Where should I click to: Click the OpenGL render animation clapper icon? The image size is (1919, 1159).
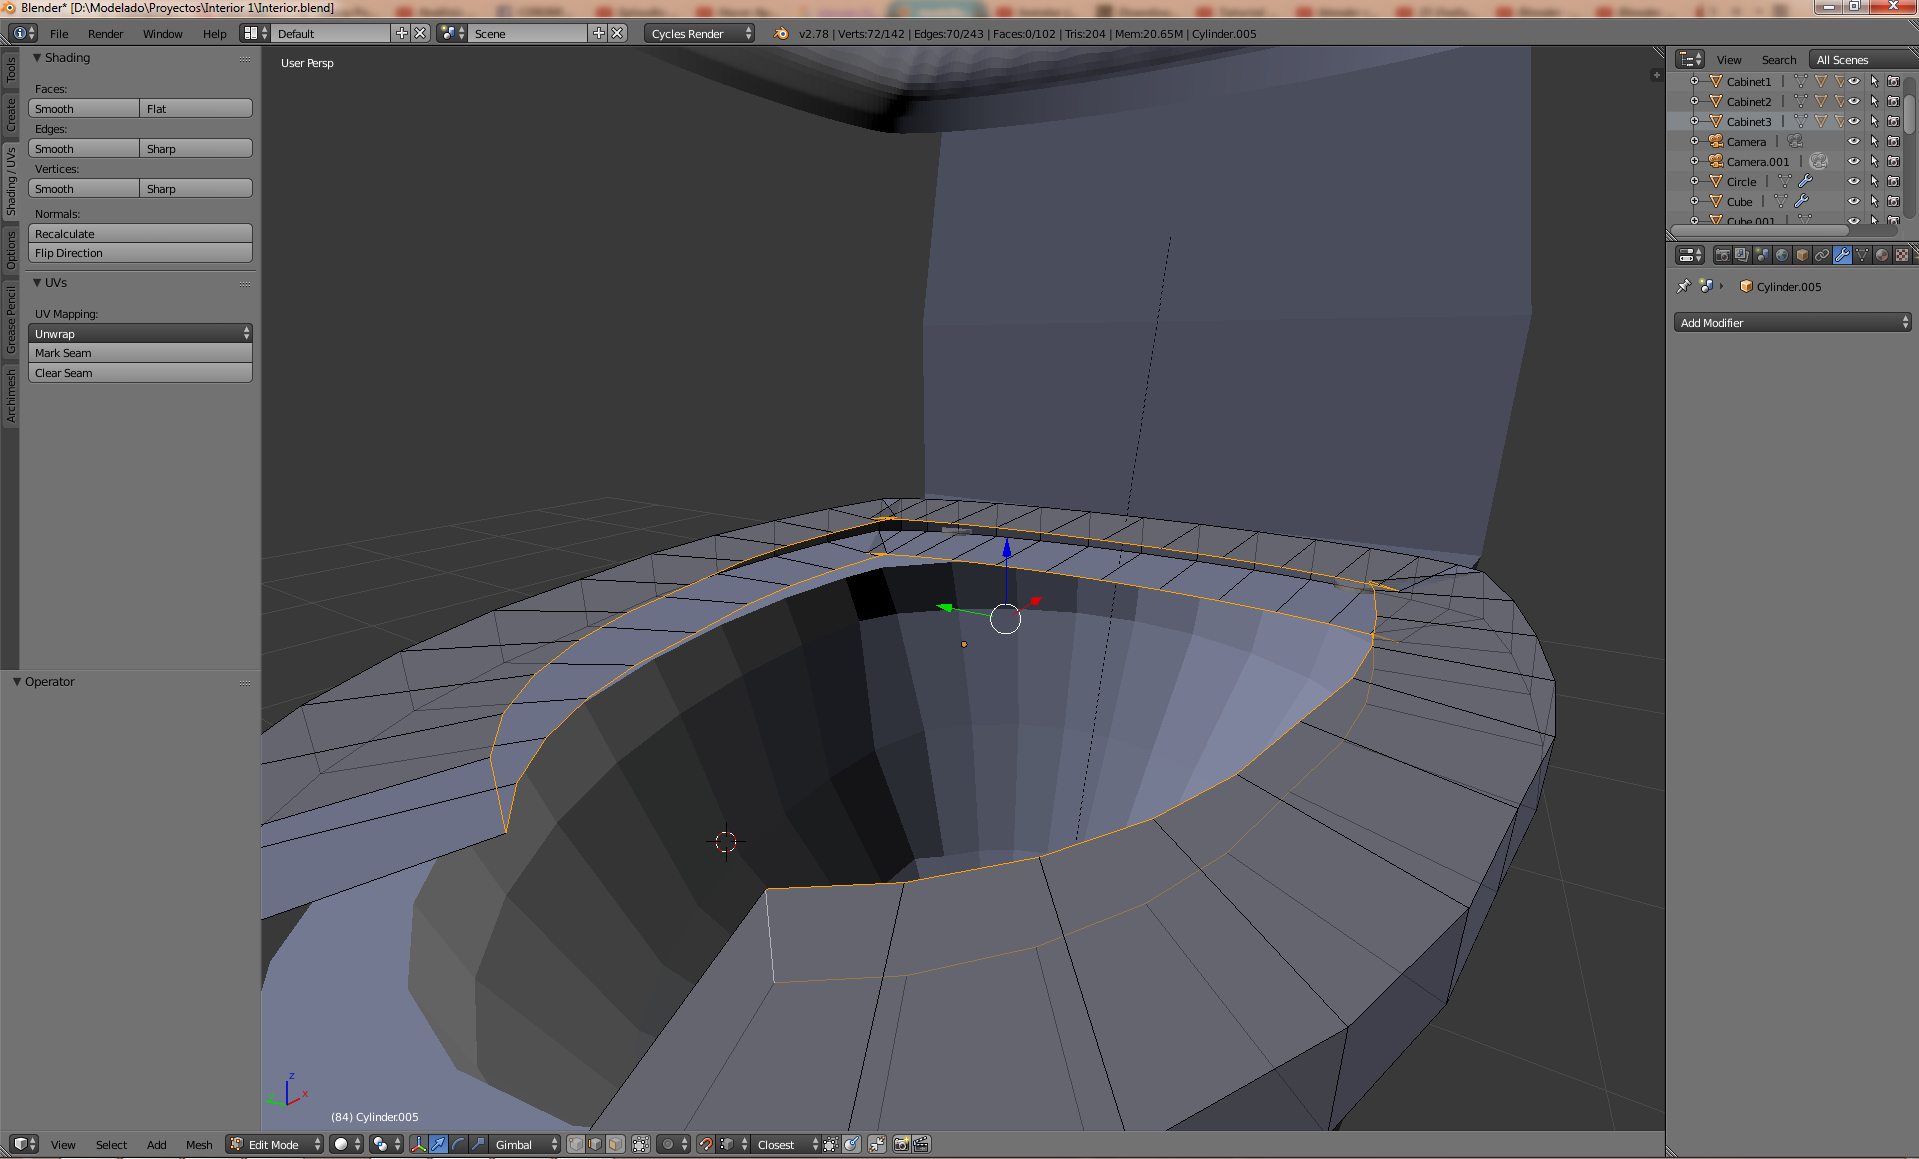click(x=921, y=1144)
